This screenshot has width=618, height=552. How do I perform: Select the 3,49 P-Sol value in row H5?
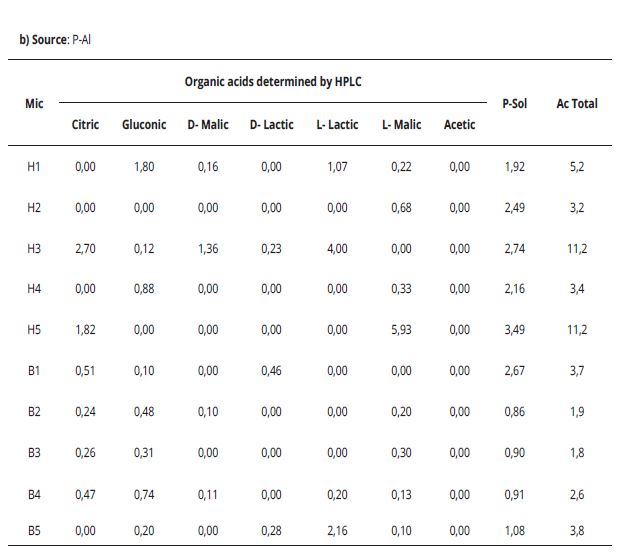[514, 330]
